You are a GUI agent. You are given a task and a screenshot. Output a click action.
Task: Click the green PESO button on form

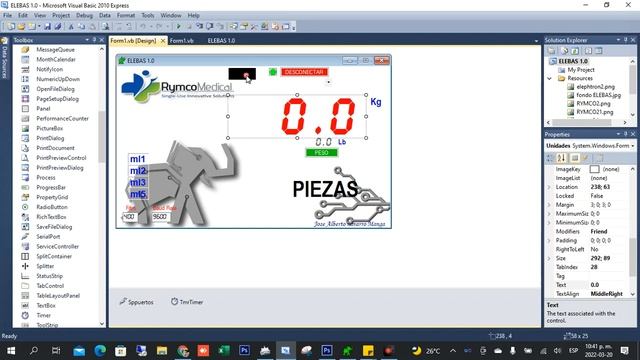322,153
